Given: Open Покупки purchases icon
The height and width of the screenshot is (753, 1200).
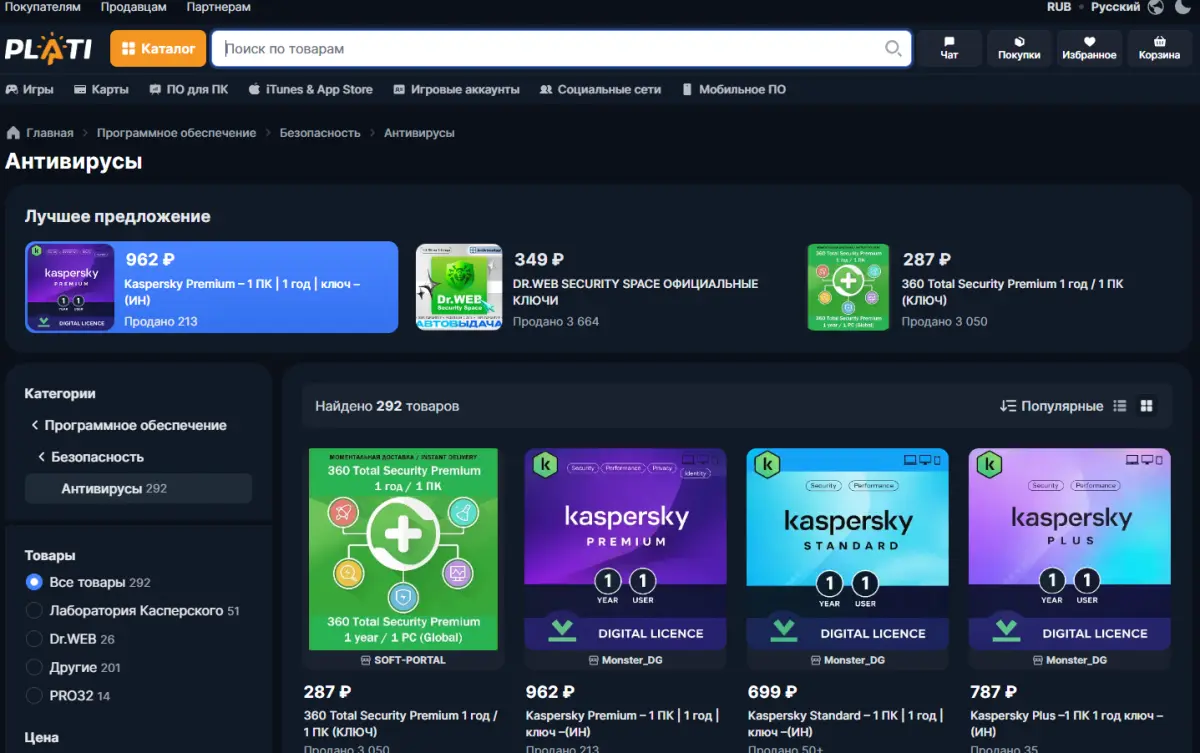Looking at the screenshot, I should 1019,48.
